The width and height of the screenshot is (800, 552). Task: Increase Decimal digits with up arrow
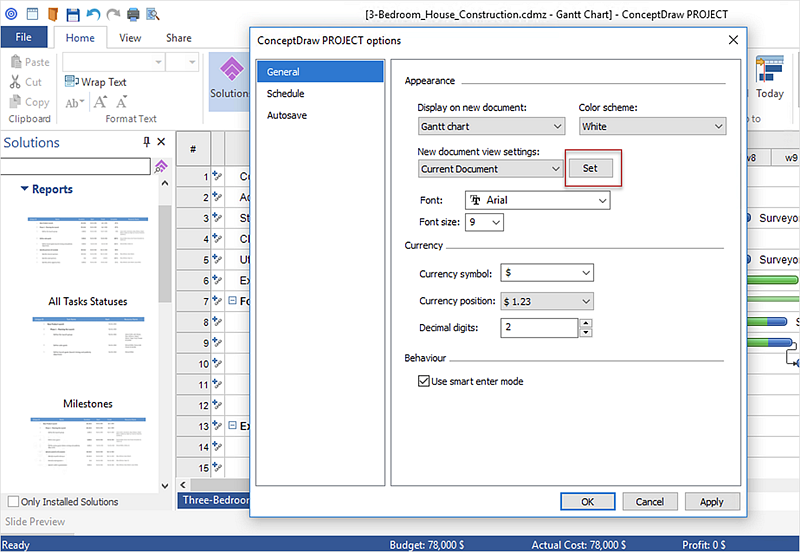(x=586, y=323)
